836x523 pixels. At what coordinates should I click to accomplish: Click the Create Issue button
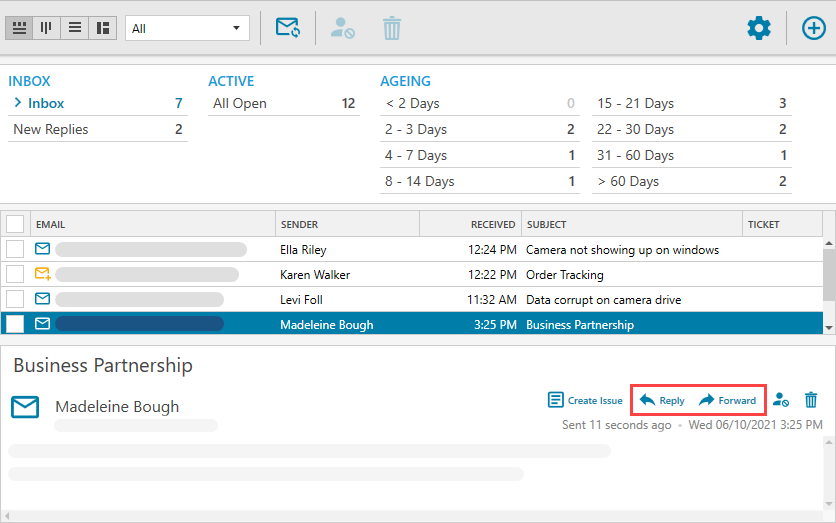click(585, 400)
